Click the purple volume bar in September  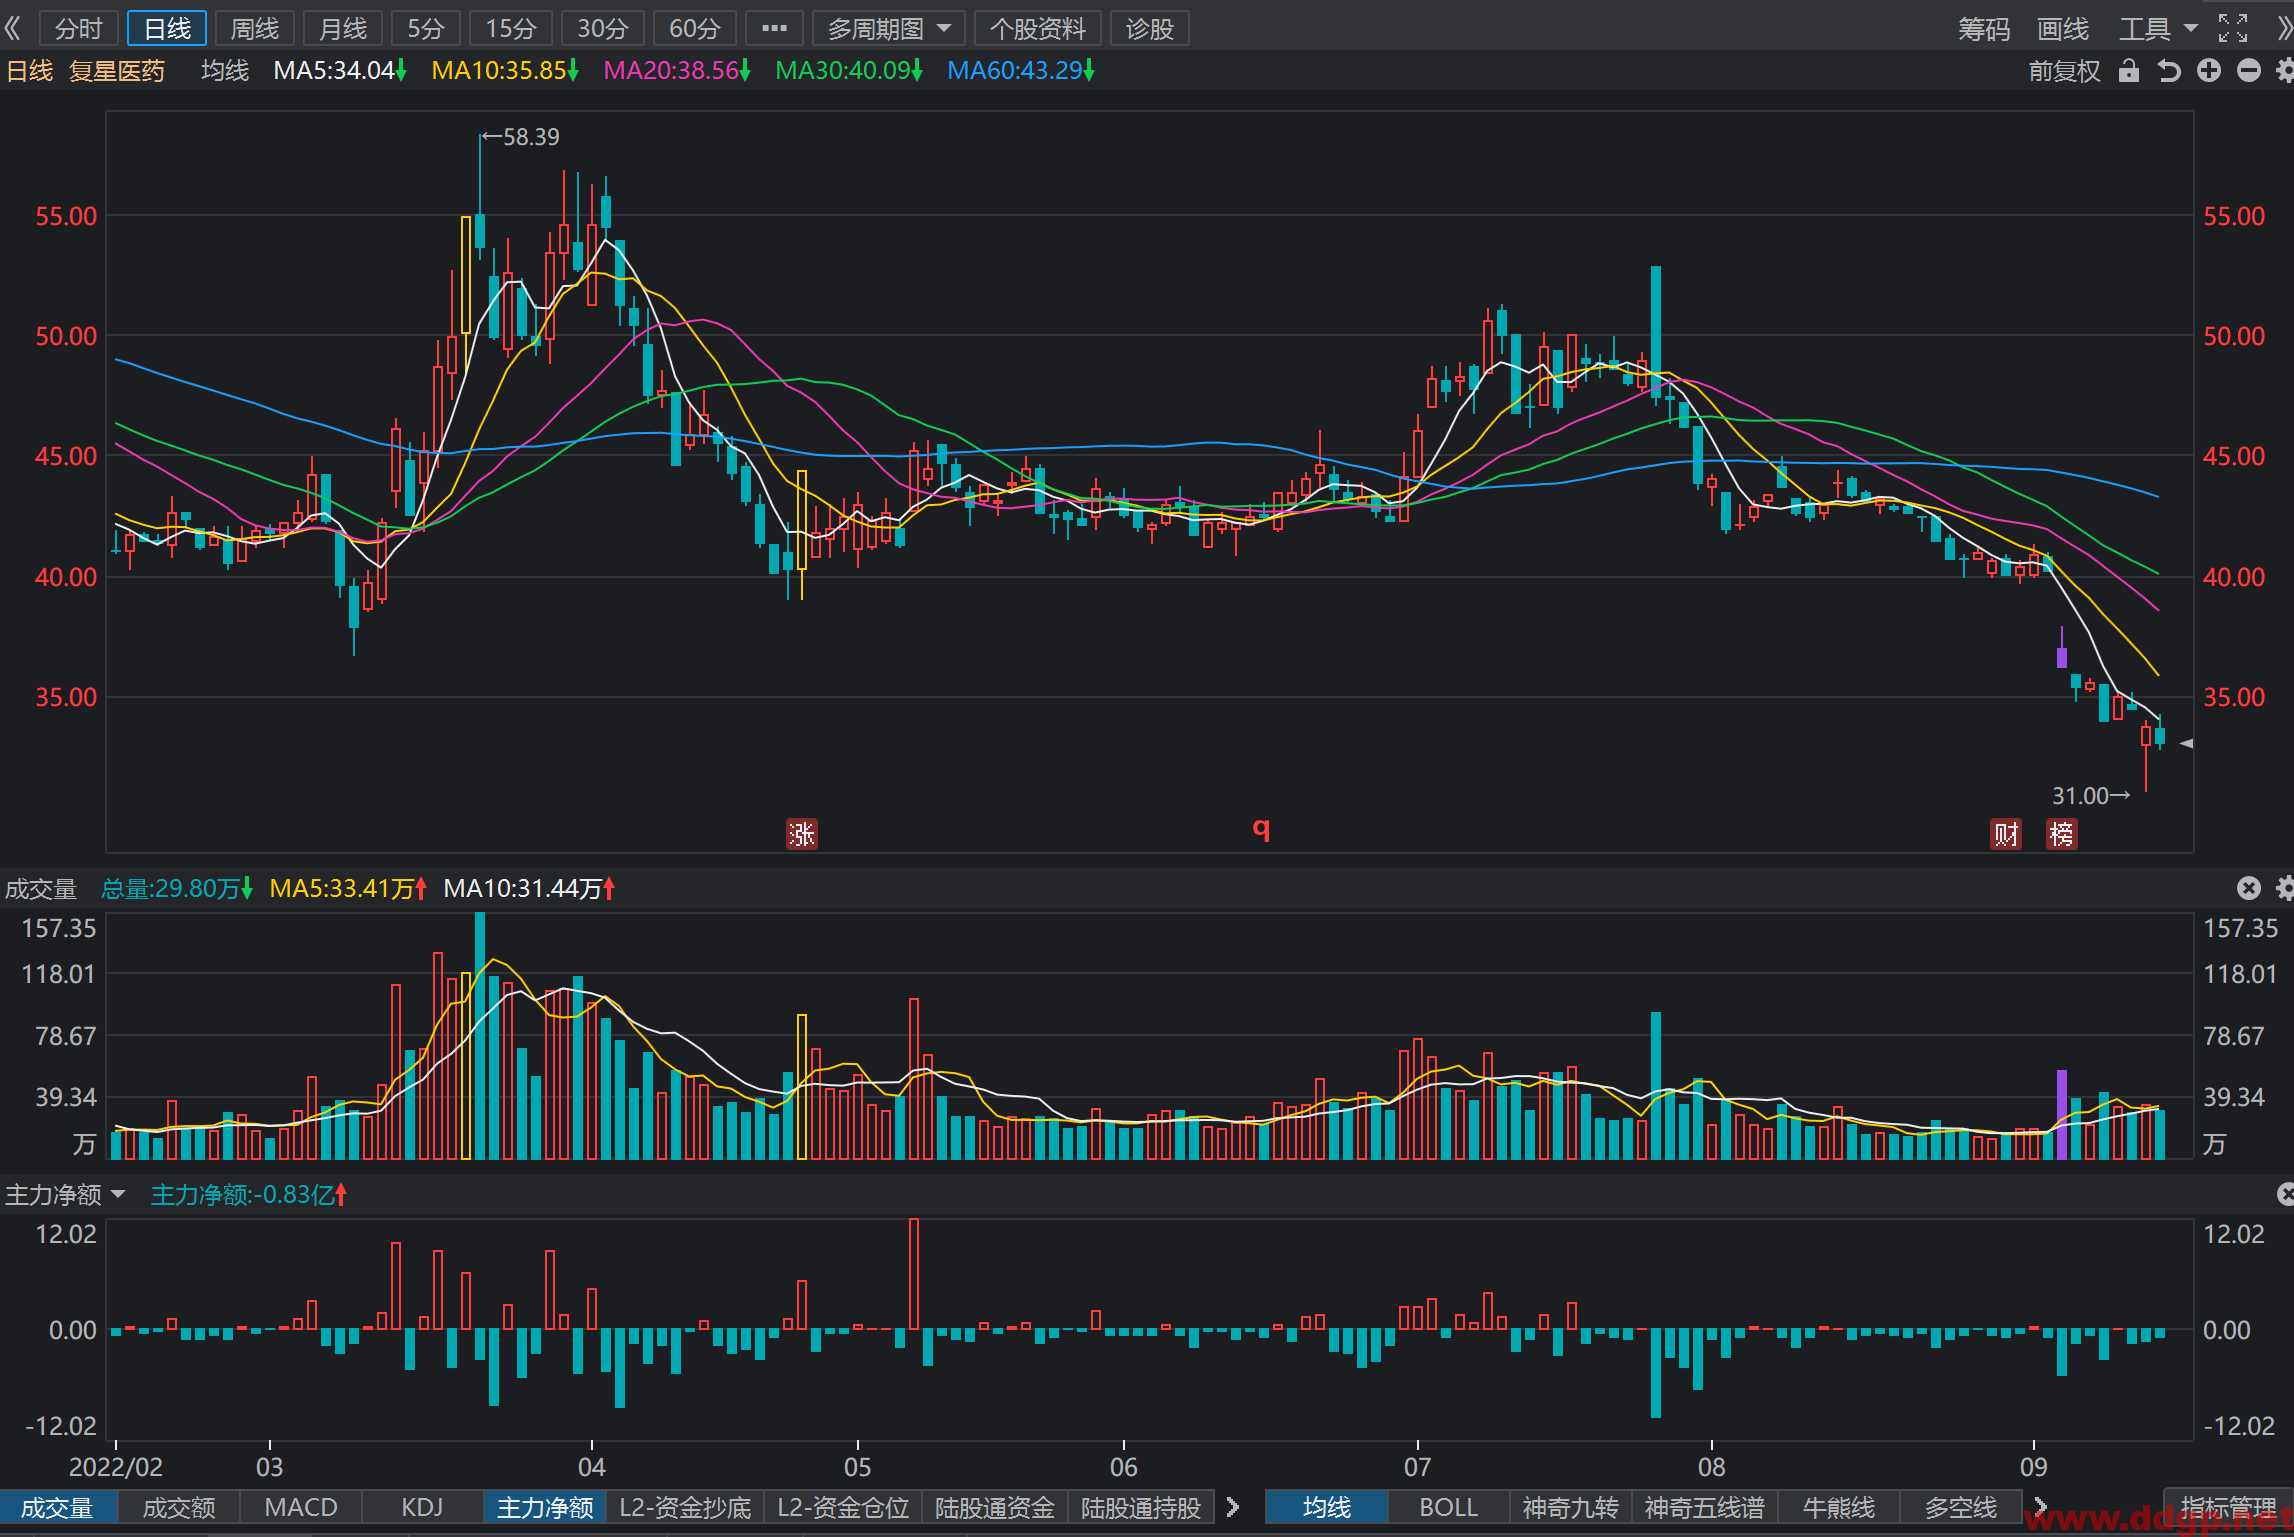(x=2061, y=1114)
